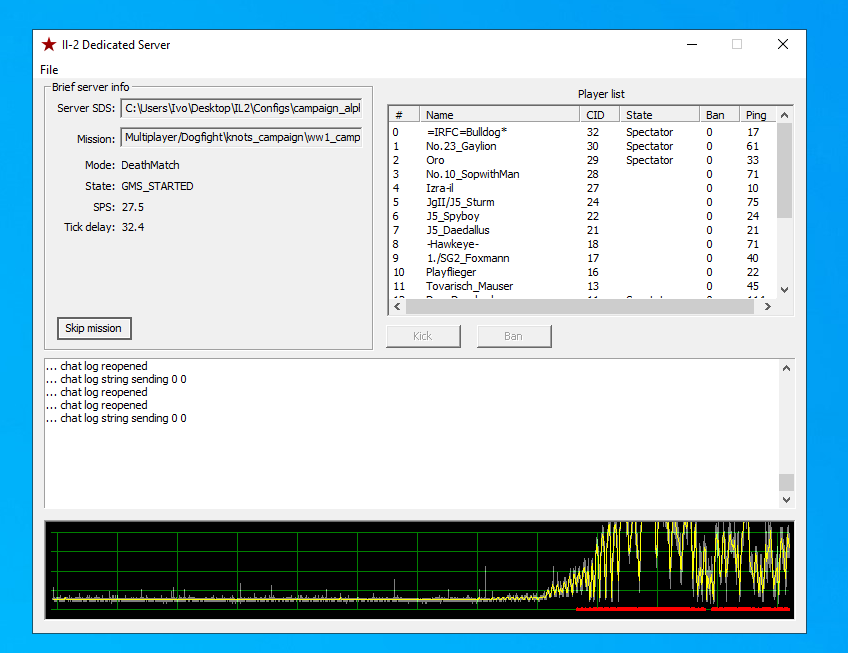Click the Ban button below player list

513,336
